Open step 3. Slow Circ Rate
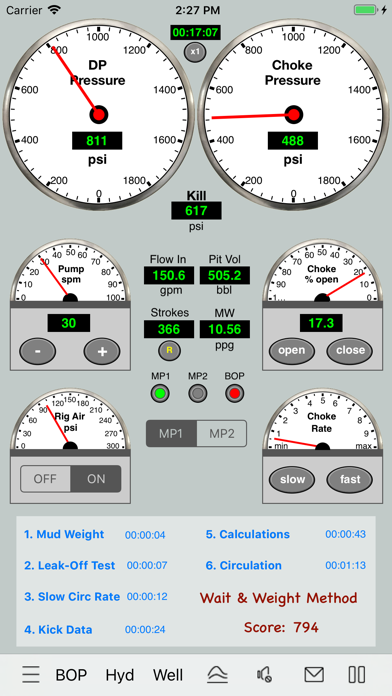392x696 pixels. coord(72,597)
